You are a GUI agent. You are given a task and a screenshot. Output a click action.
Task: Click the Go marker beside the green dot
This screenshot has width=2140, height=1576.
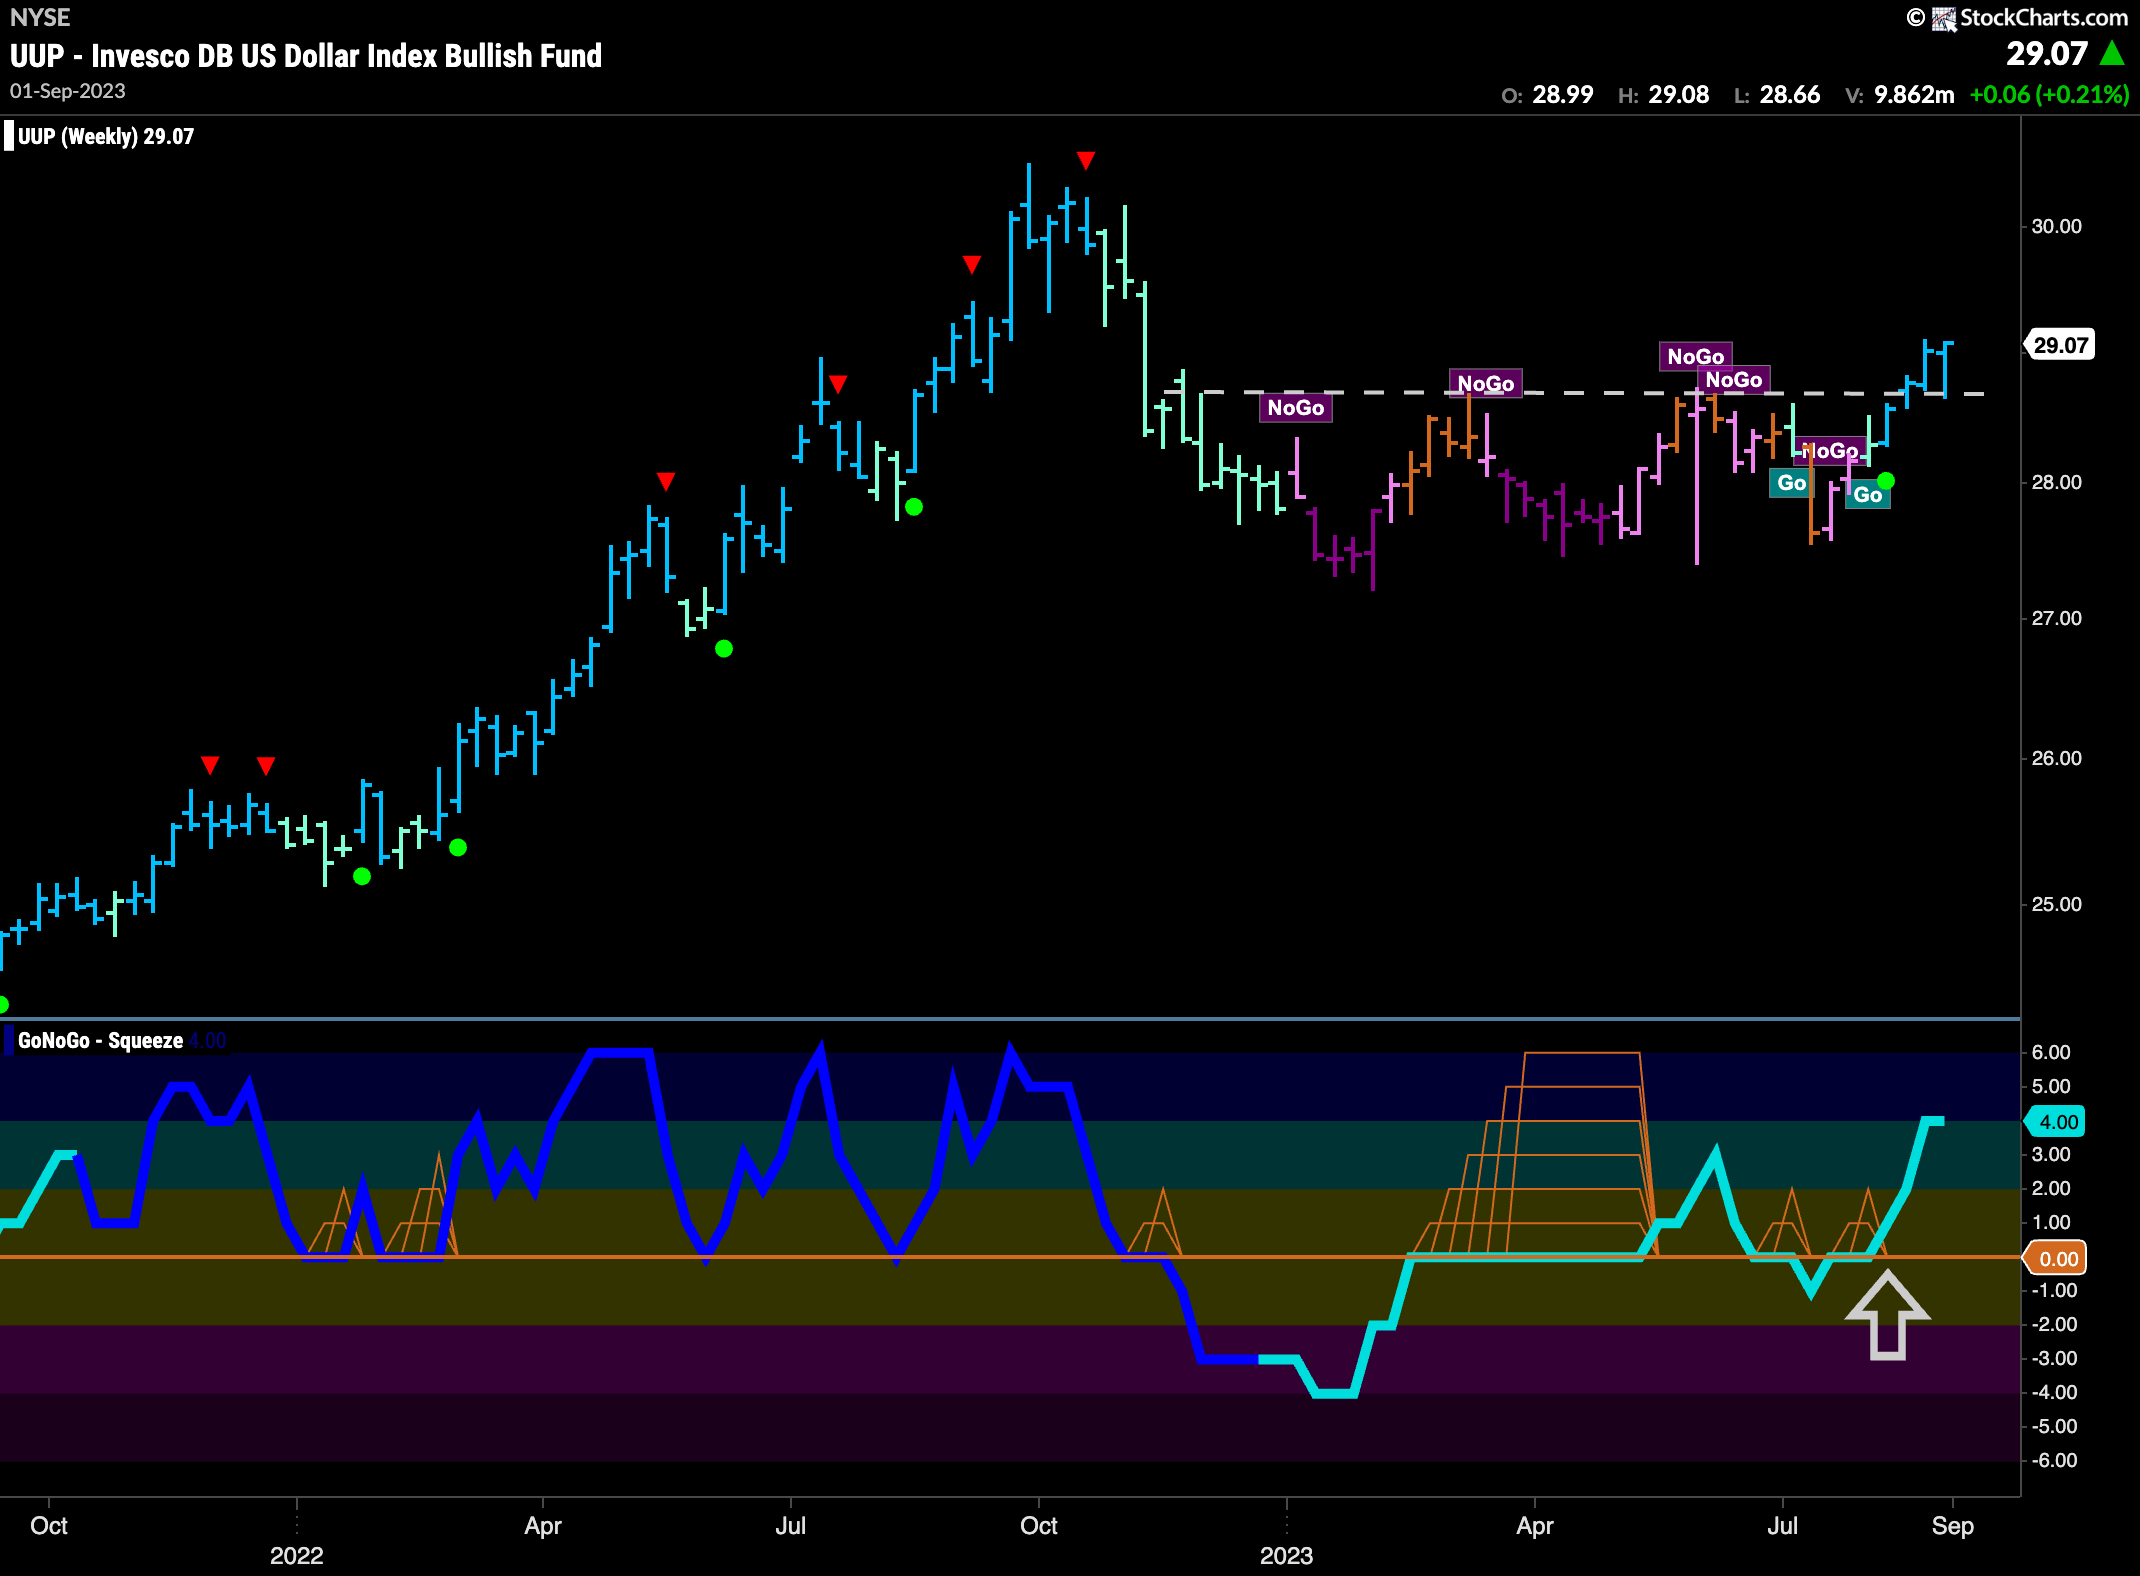[x=1867, y=494]
